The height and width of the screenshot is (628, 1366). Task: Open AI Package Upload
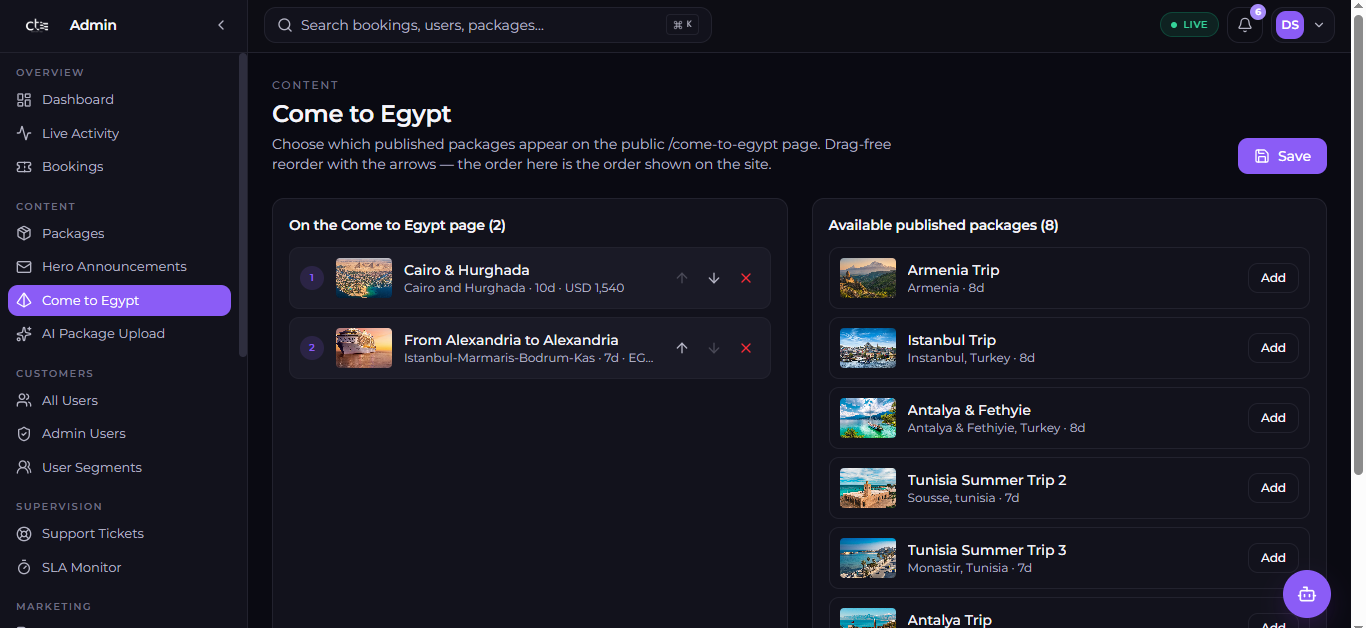(119, 334)
